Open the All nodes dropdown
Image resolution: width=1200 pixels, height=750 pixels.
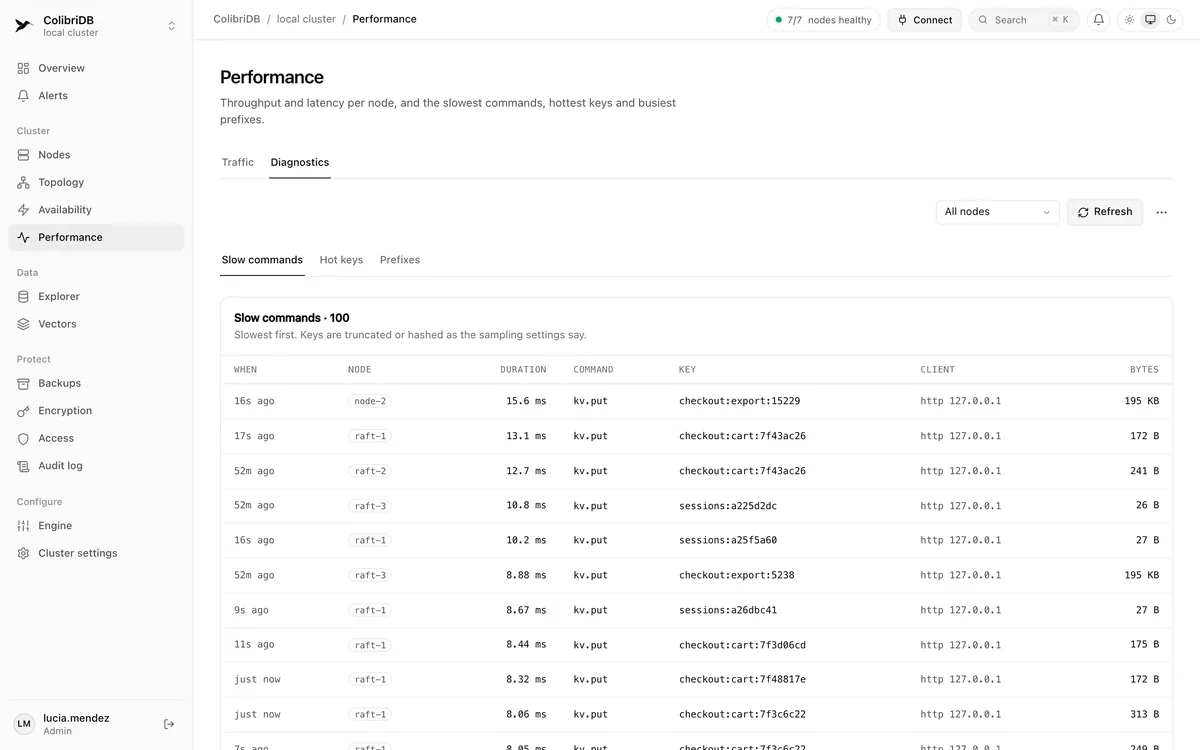pyautogui.click(x=997, y=212)
